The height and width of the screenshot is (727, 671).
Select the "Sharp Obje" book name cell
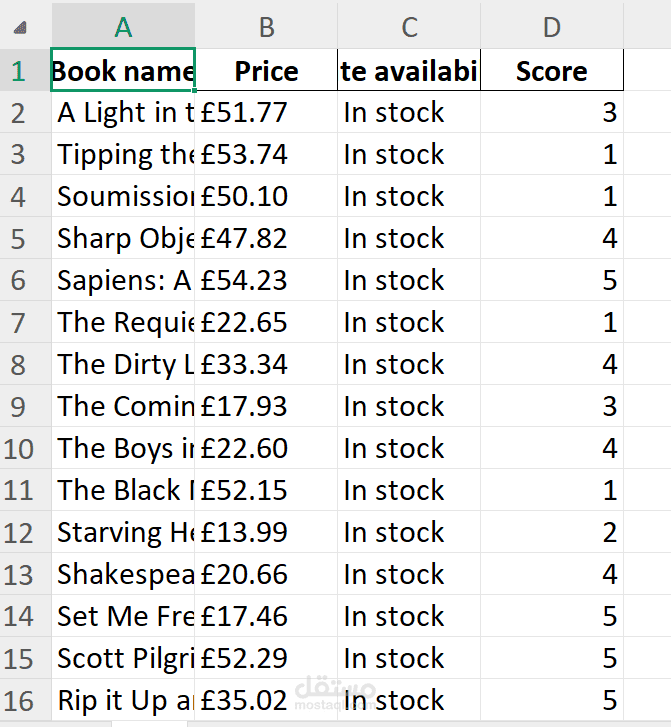click(x=123, y=238)
